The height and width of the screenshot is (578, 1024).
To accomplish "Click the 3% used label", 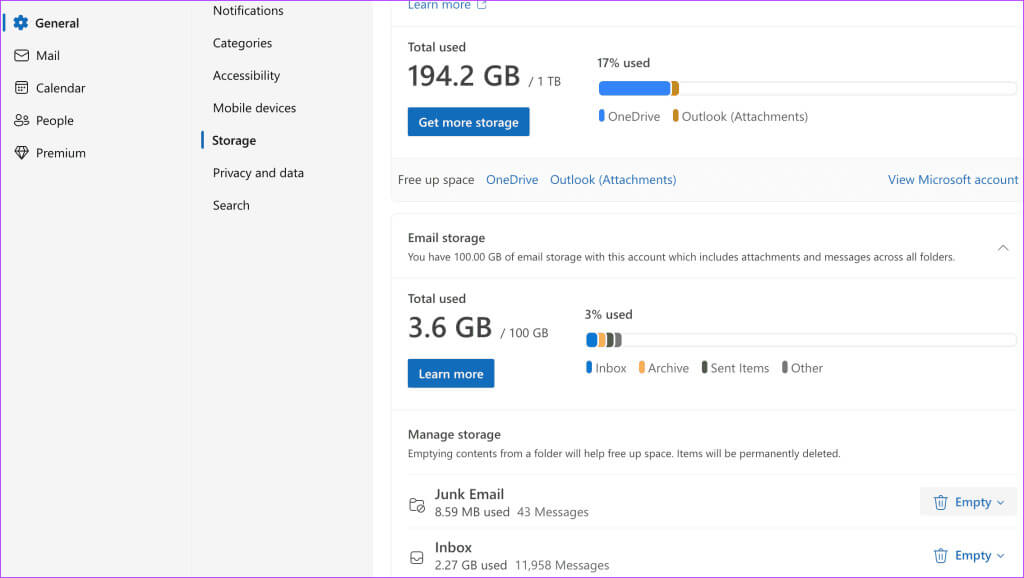I will tap(609, 314).
